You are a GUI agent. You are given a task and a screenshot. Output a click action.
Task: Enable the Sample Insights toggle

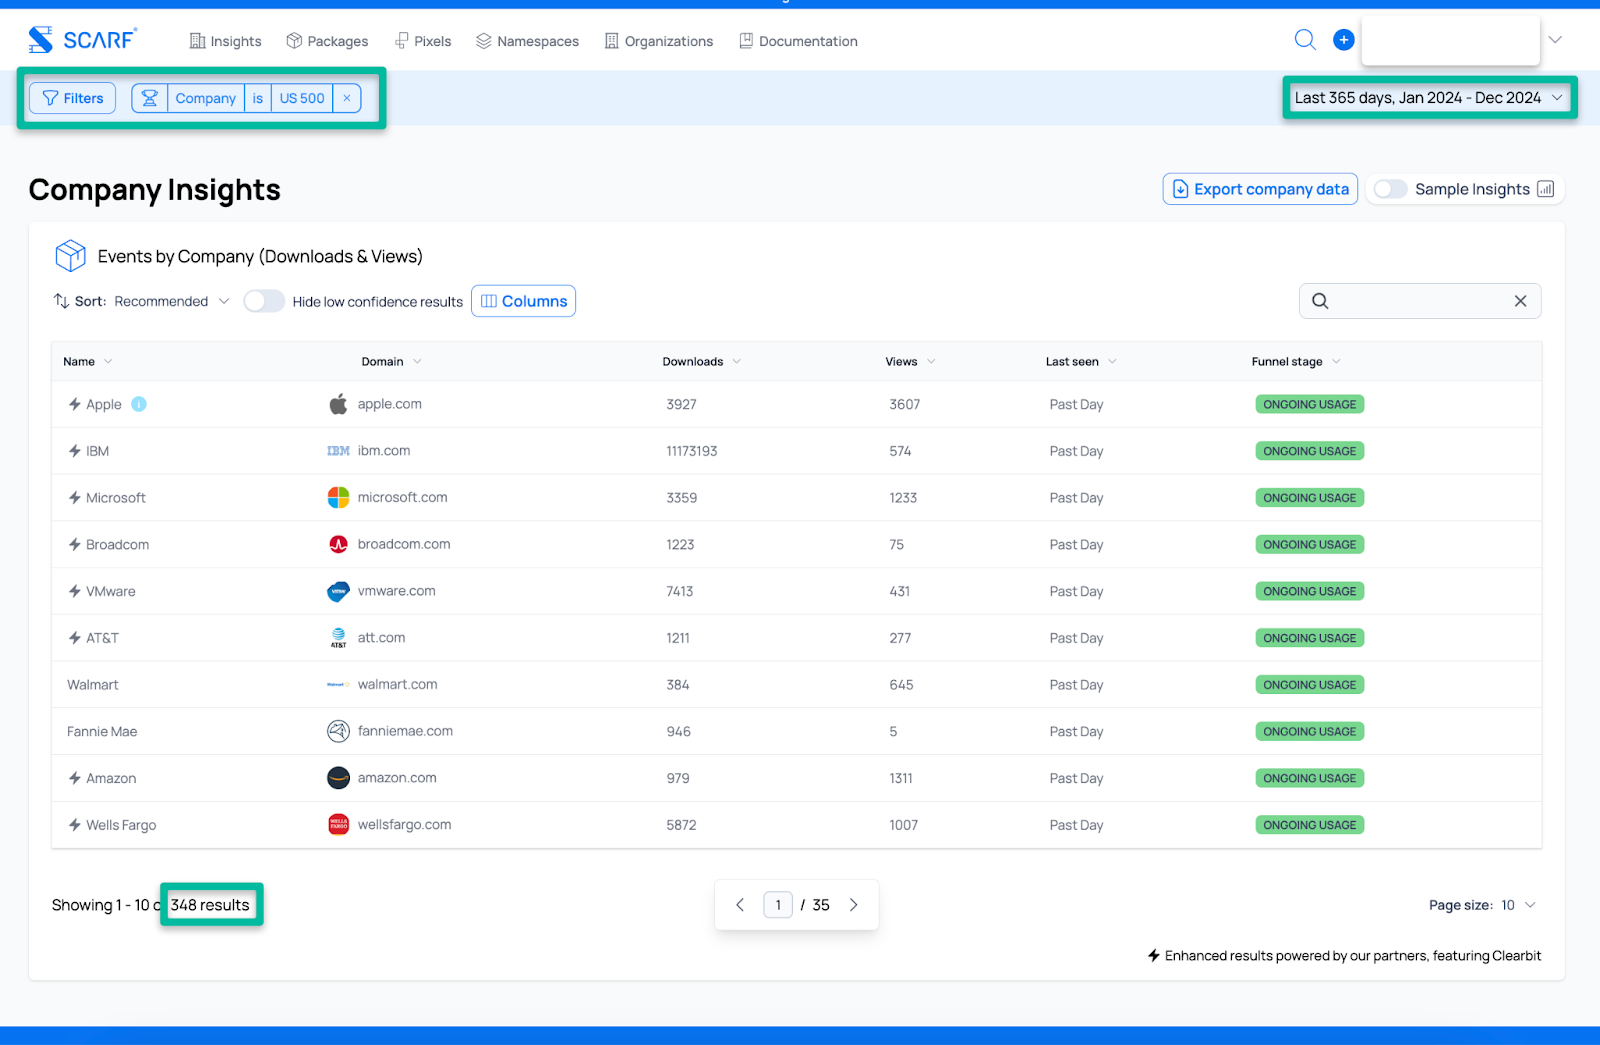click(1390, 189)
